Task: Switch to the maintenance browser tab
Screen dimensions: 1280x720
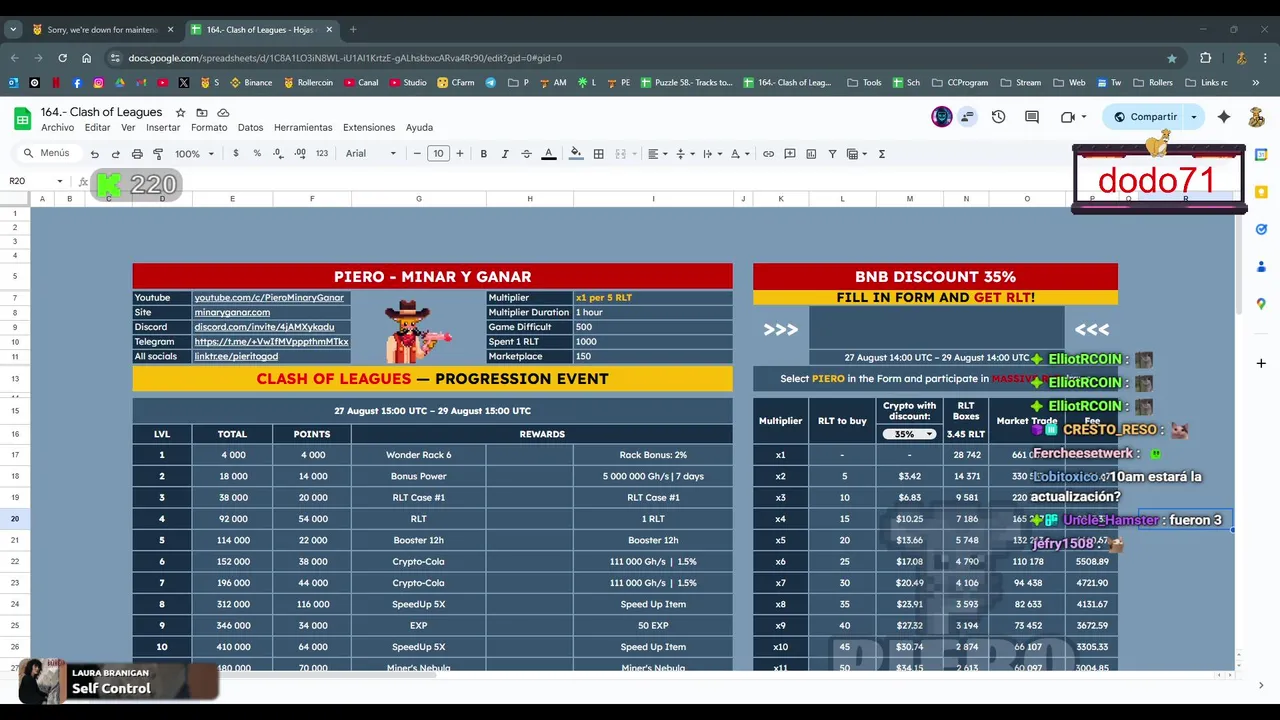Action: point(100,30)
